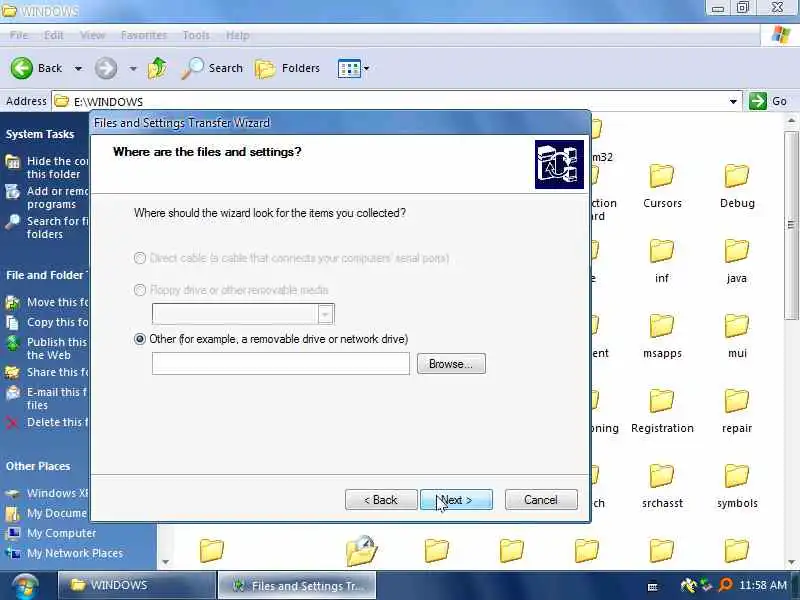Open the File menu

(x=18, y=35)
